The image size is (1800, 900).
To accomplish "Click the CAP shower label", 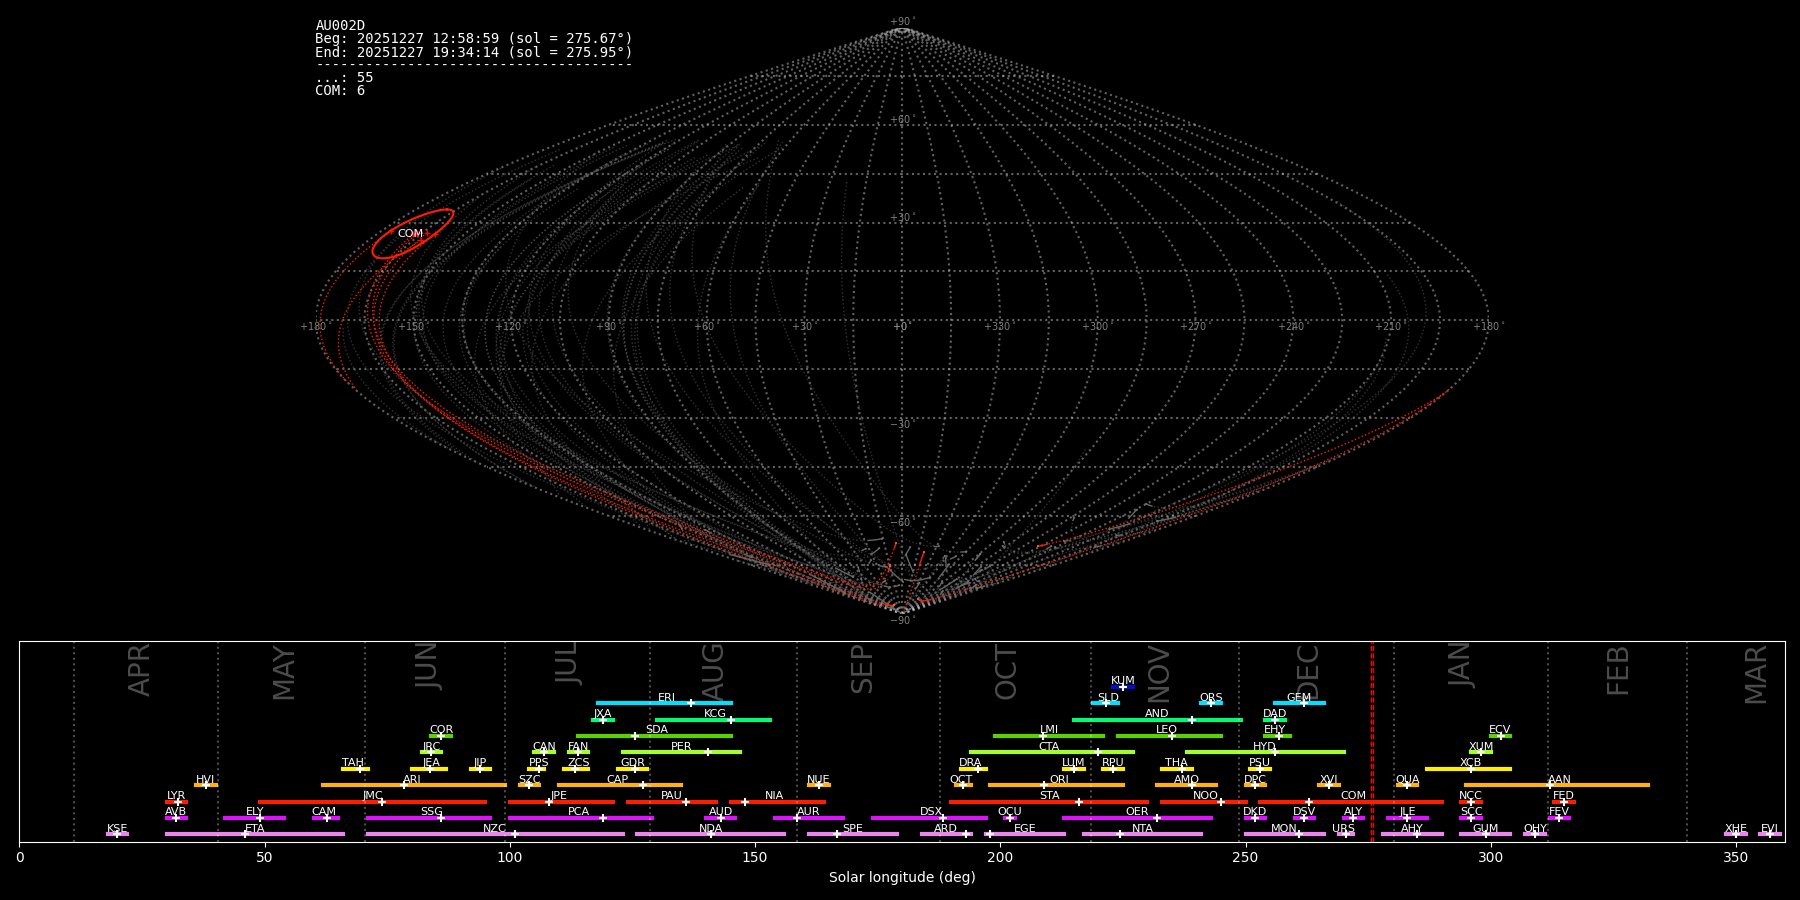I will click(x=618, y=780).
